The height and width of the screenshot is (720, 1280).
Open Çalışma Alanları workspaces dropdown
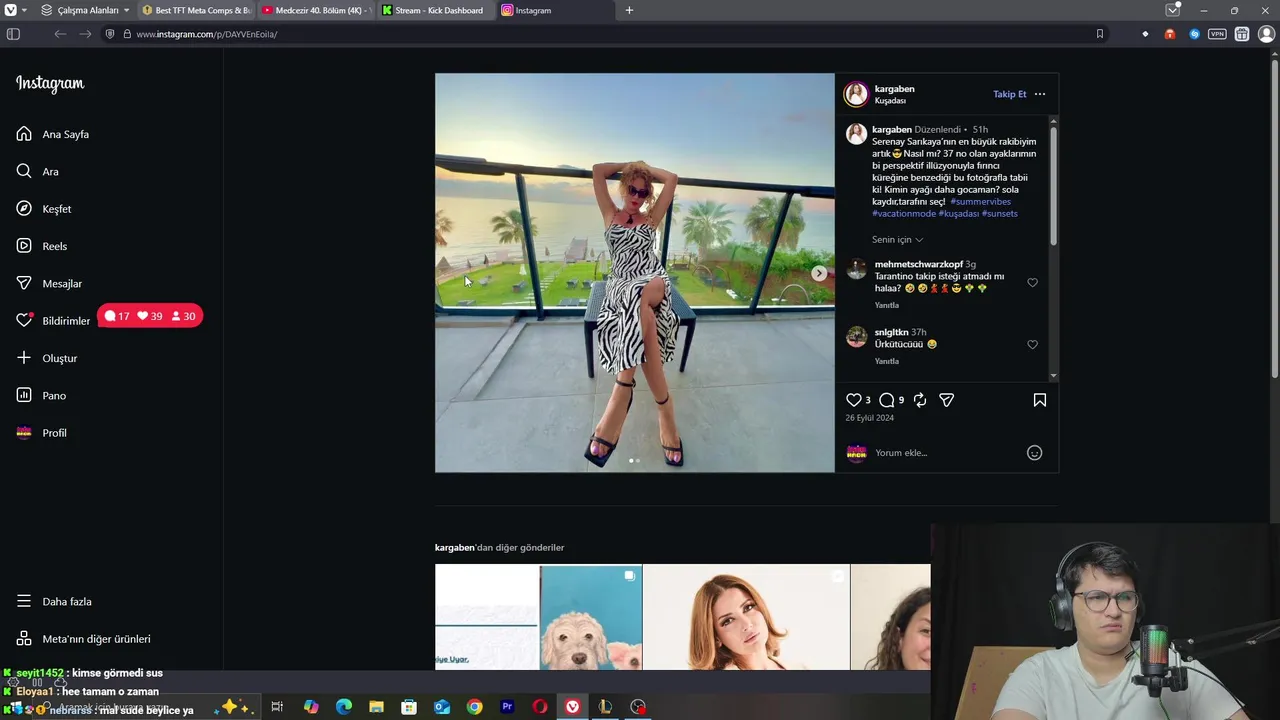tap(86, 10)
